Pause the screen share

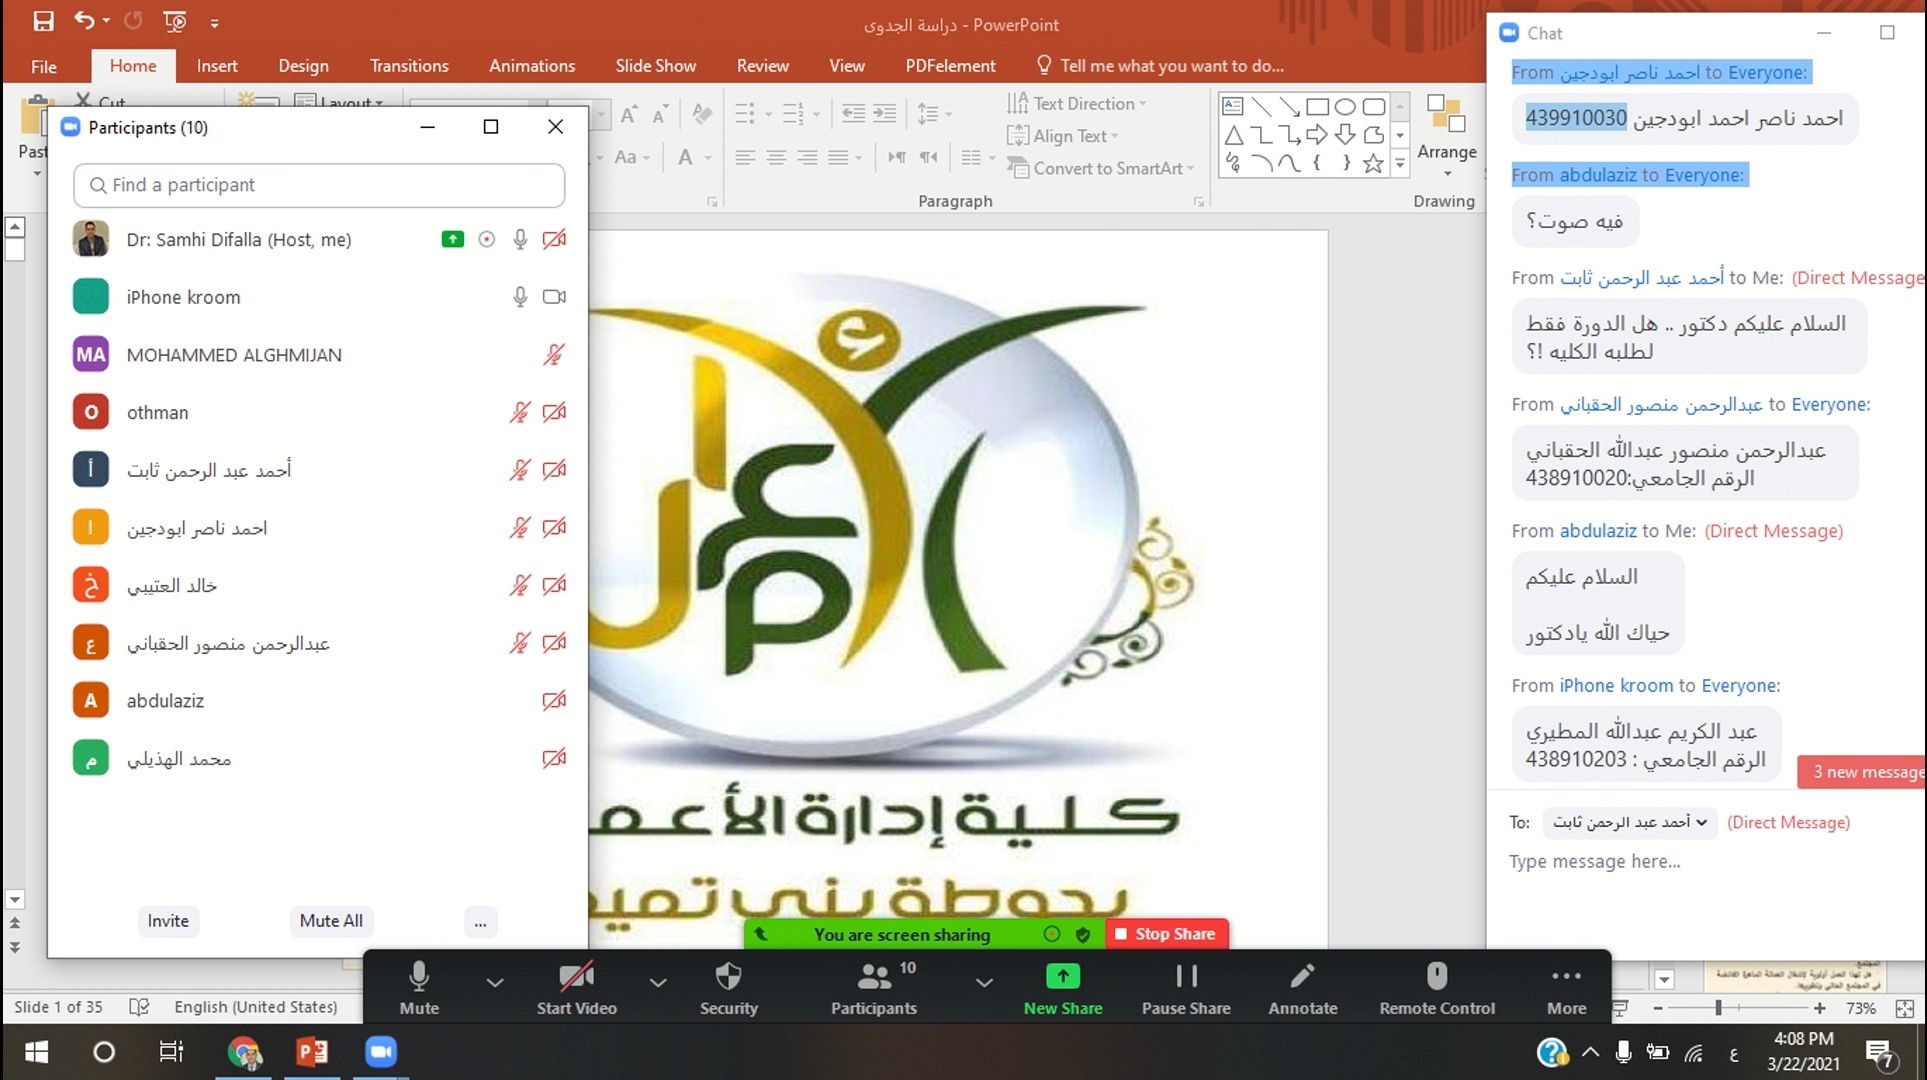pos(1186,977)
